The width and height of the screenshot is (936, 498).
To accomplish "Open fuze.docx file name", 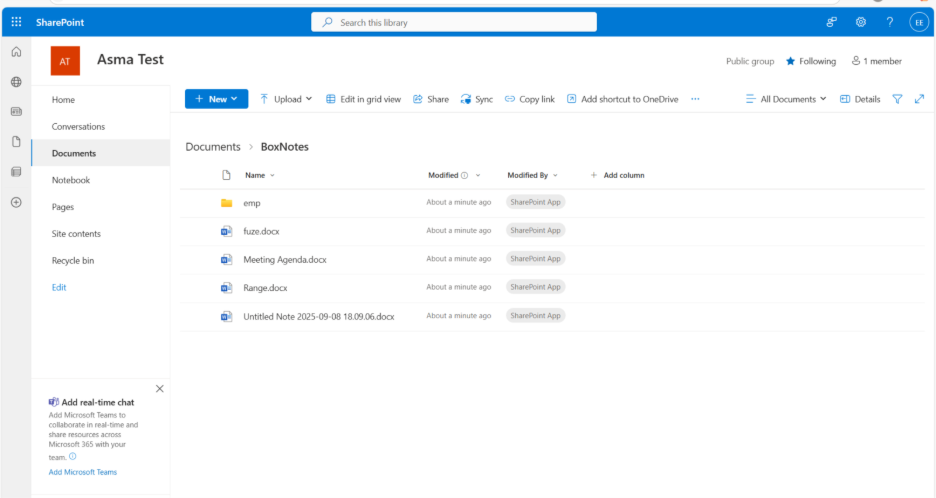I will [261, 231].
